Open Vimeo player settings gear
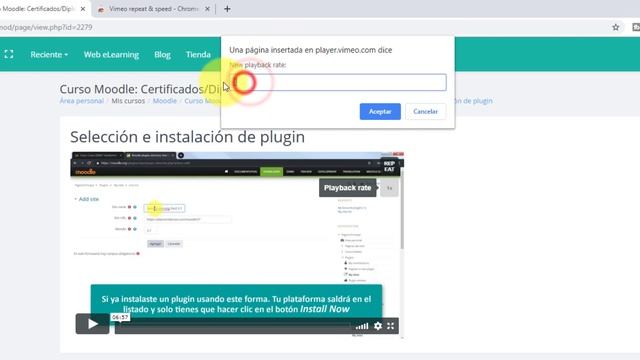 click(378, 326)
